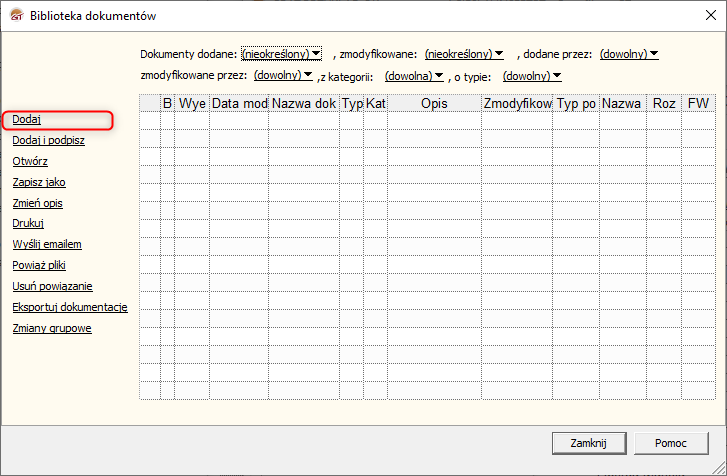The image size is (727, 476).
Task: Click the Biblioteka dokumentów title bar app icon
Action: pyautogui.click(x=14, y=16)
